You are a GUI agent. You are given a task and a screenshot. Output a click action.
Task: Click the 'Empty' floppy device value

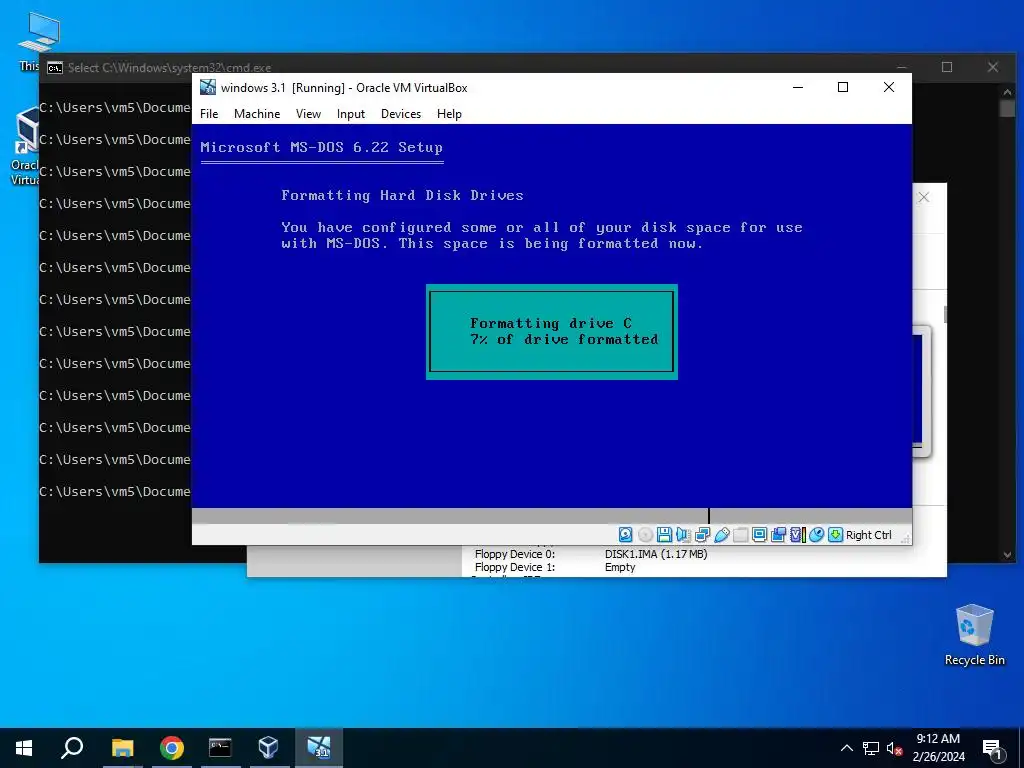coord(620,568)
